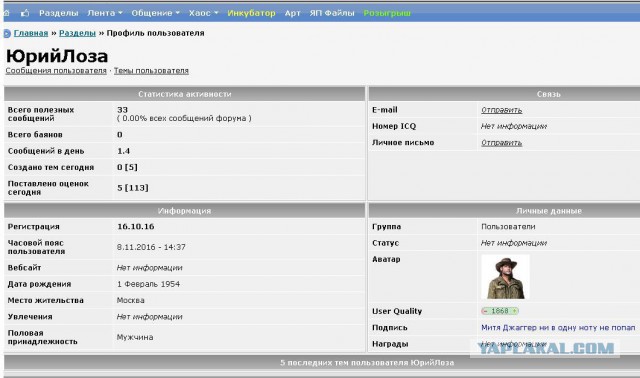The width and height of the screenshot is (640, 378).
Task: Click the Номер ICQ label
Action: [394, 127]
